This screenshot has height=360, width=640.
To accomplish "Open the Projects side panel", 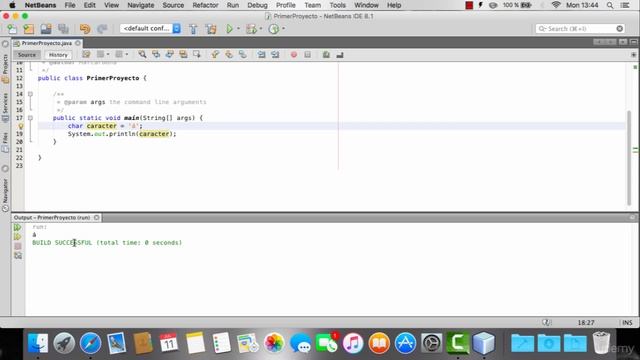I will point(5,69).
